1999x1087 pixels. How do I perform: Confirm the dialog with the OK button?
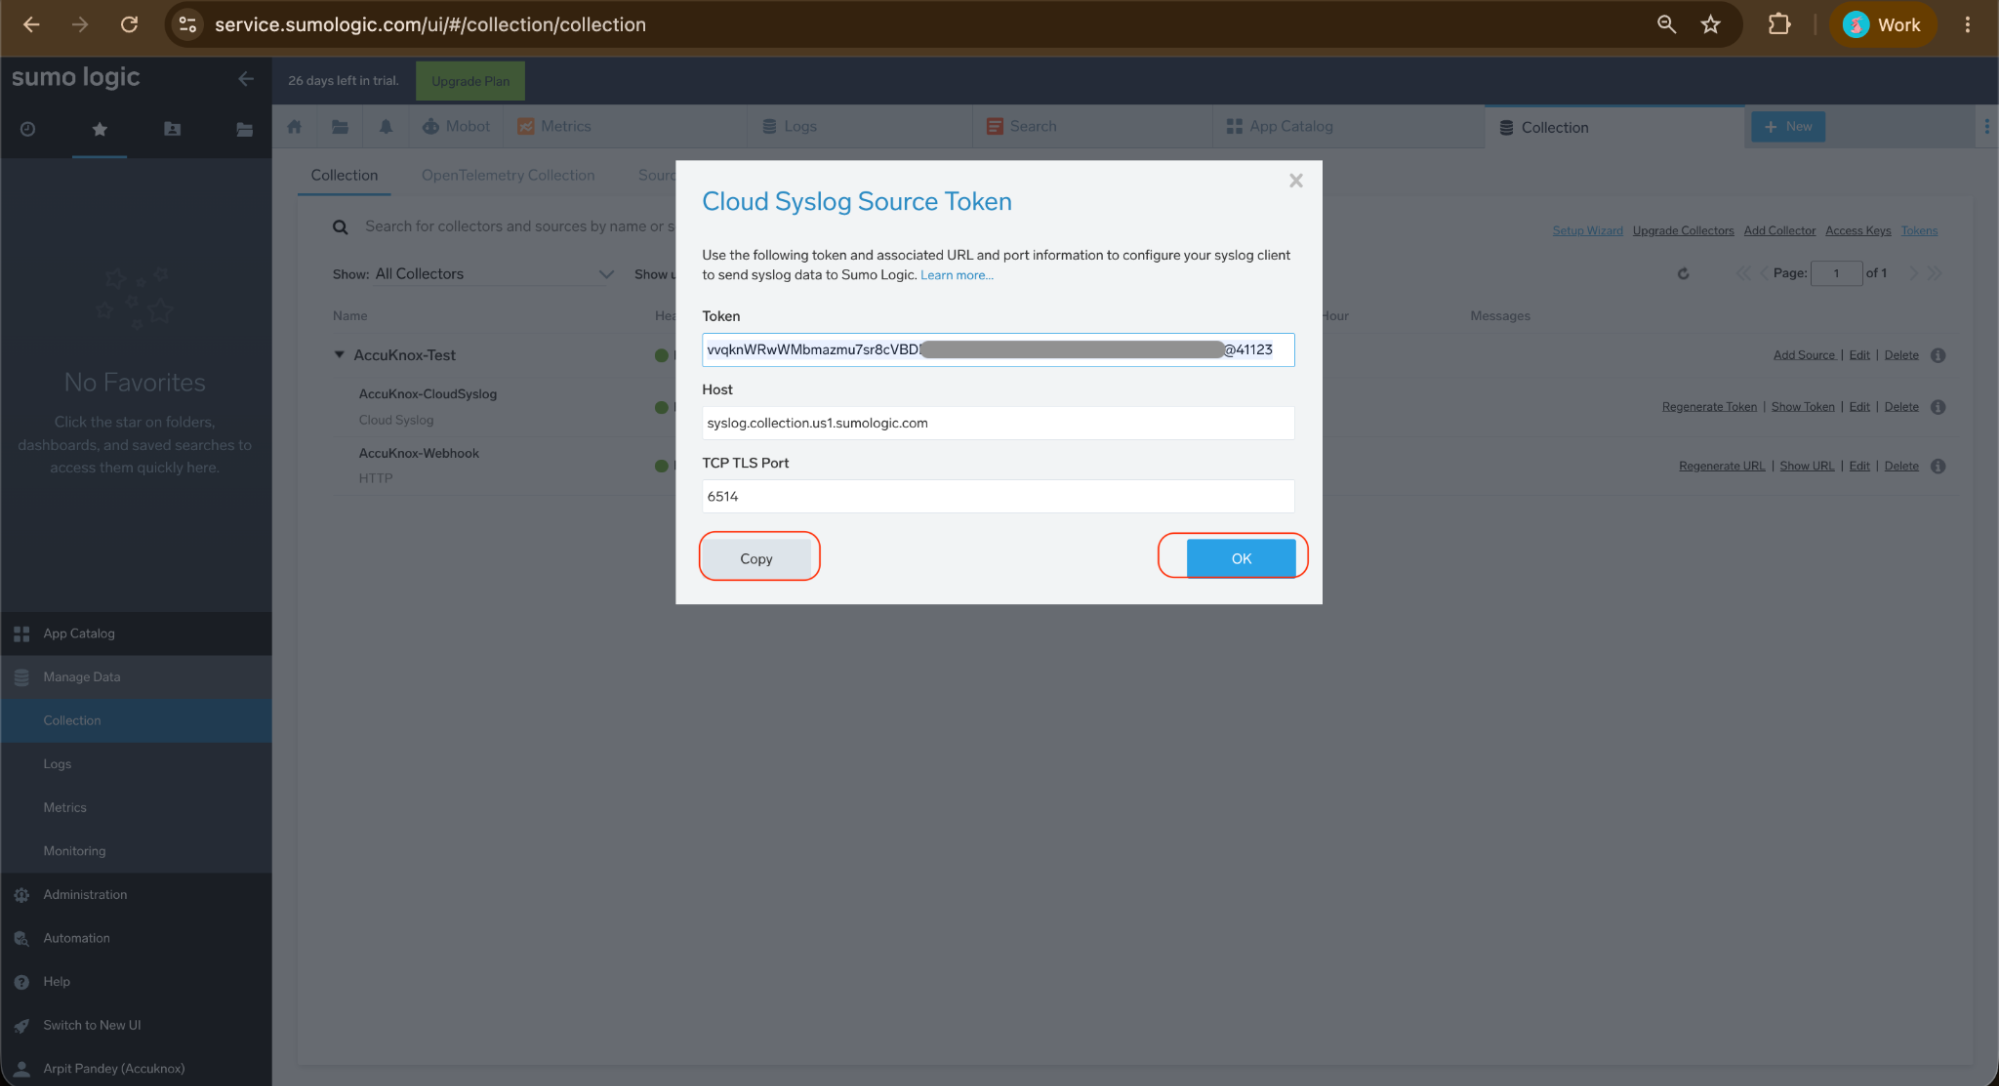[x=1241, y=558]
